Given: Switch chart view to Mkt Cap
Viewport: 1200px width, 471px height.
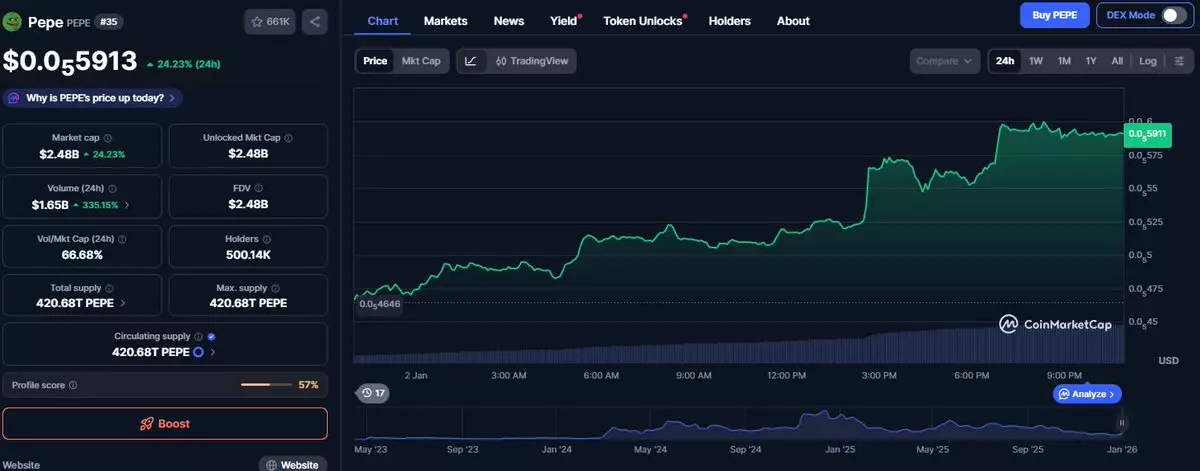Looking at the screenshot, I should click(x=421, y=61).
